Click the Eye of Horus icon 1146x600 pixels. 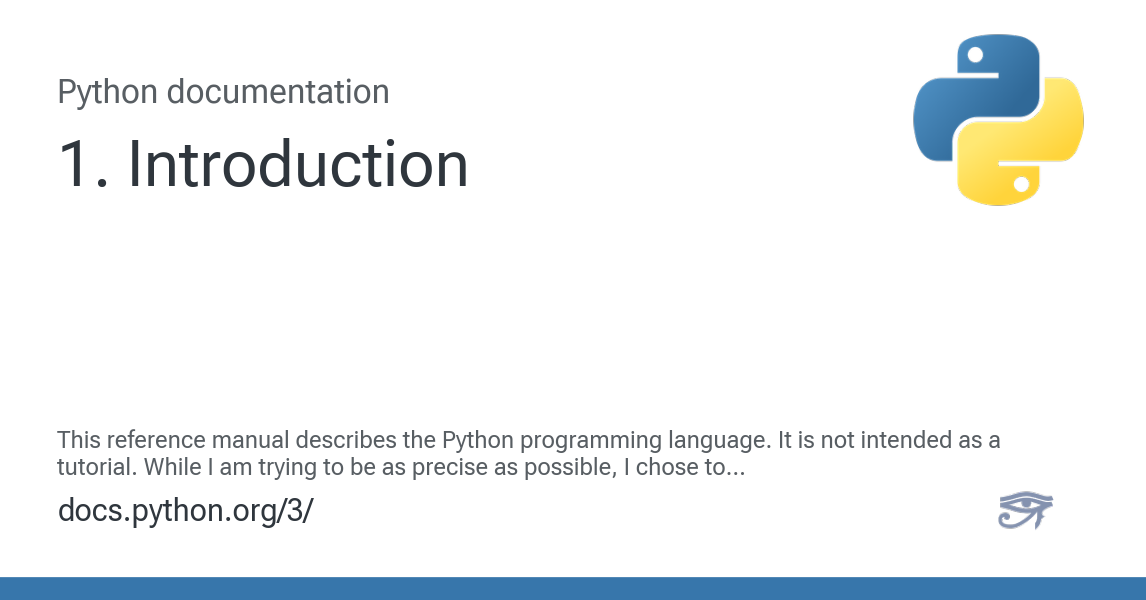1025,510
